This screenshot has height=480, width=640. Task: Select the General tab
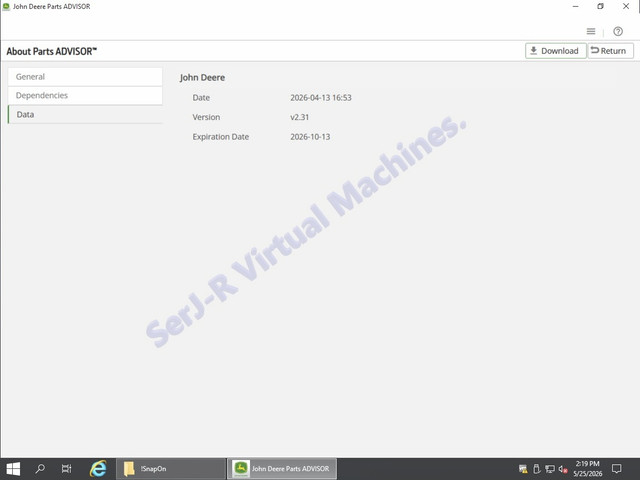(85, 77)
